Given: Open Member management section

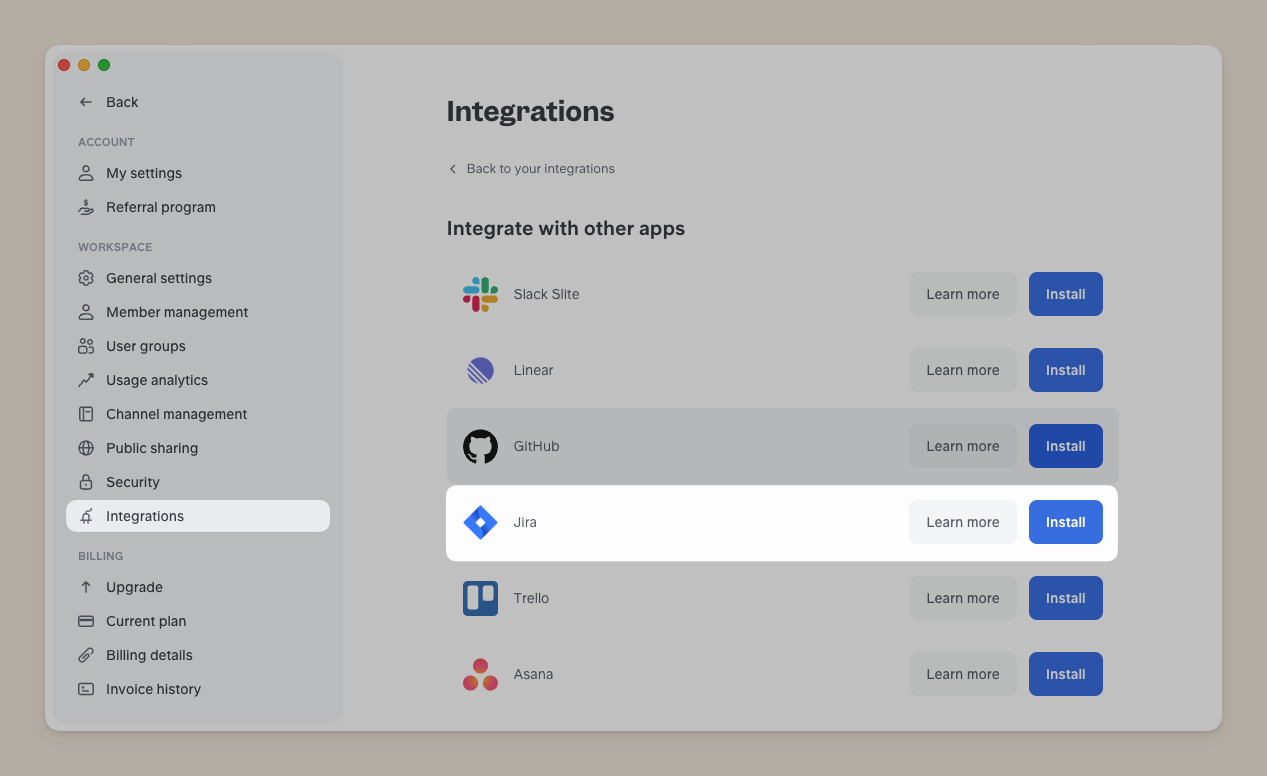Looking at the screenshot, I should click(198, 312).
